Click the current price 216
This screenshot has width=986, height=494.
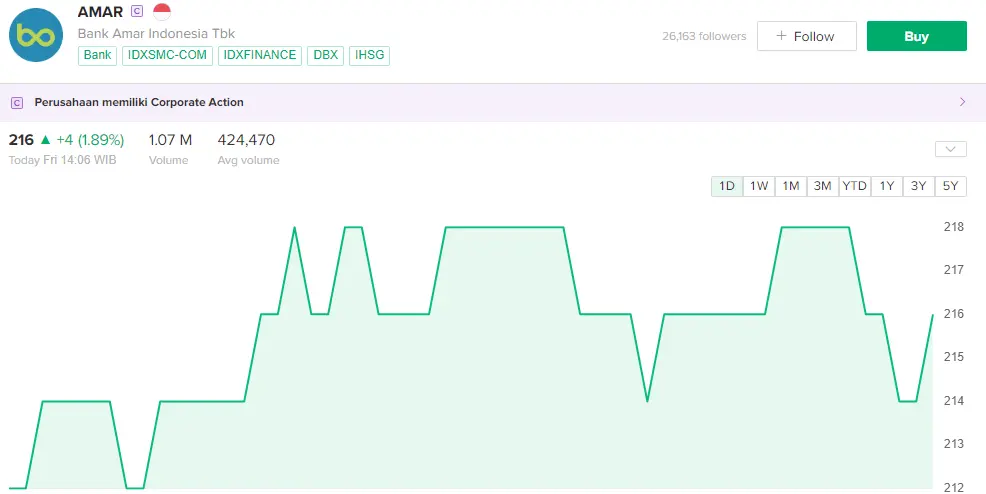pos(21,140)
